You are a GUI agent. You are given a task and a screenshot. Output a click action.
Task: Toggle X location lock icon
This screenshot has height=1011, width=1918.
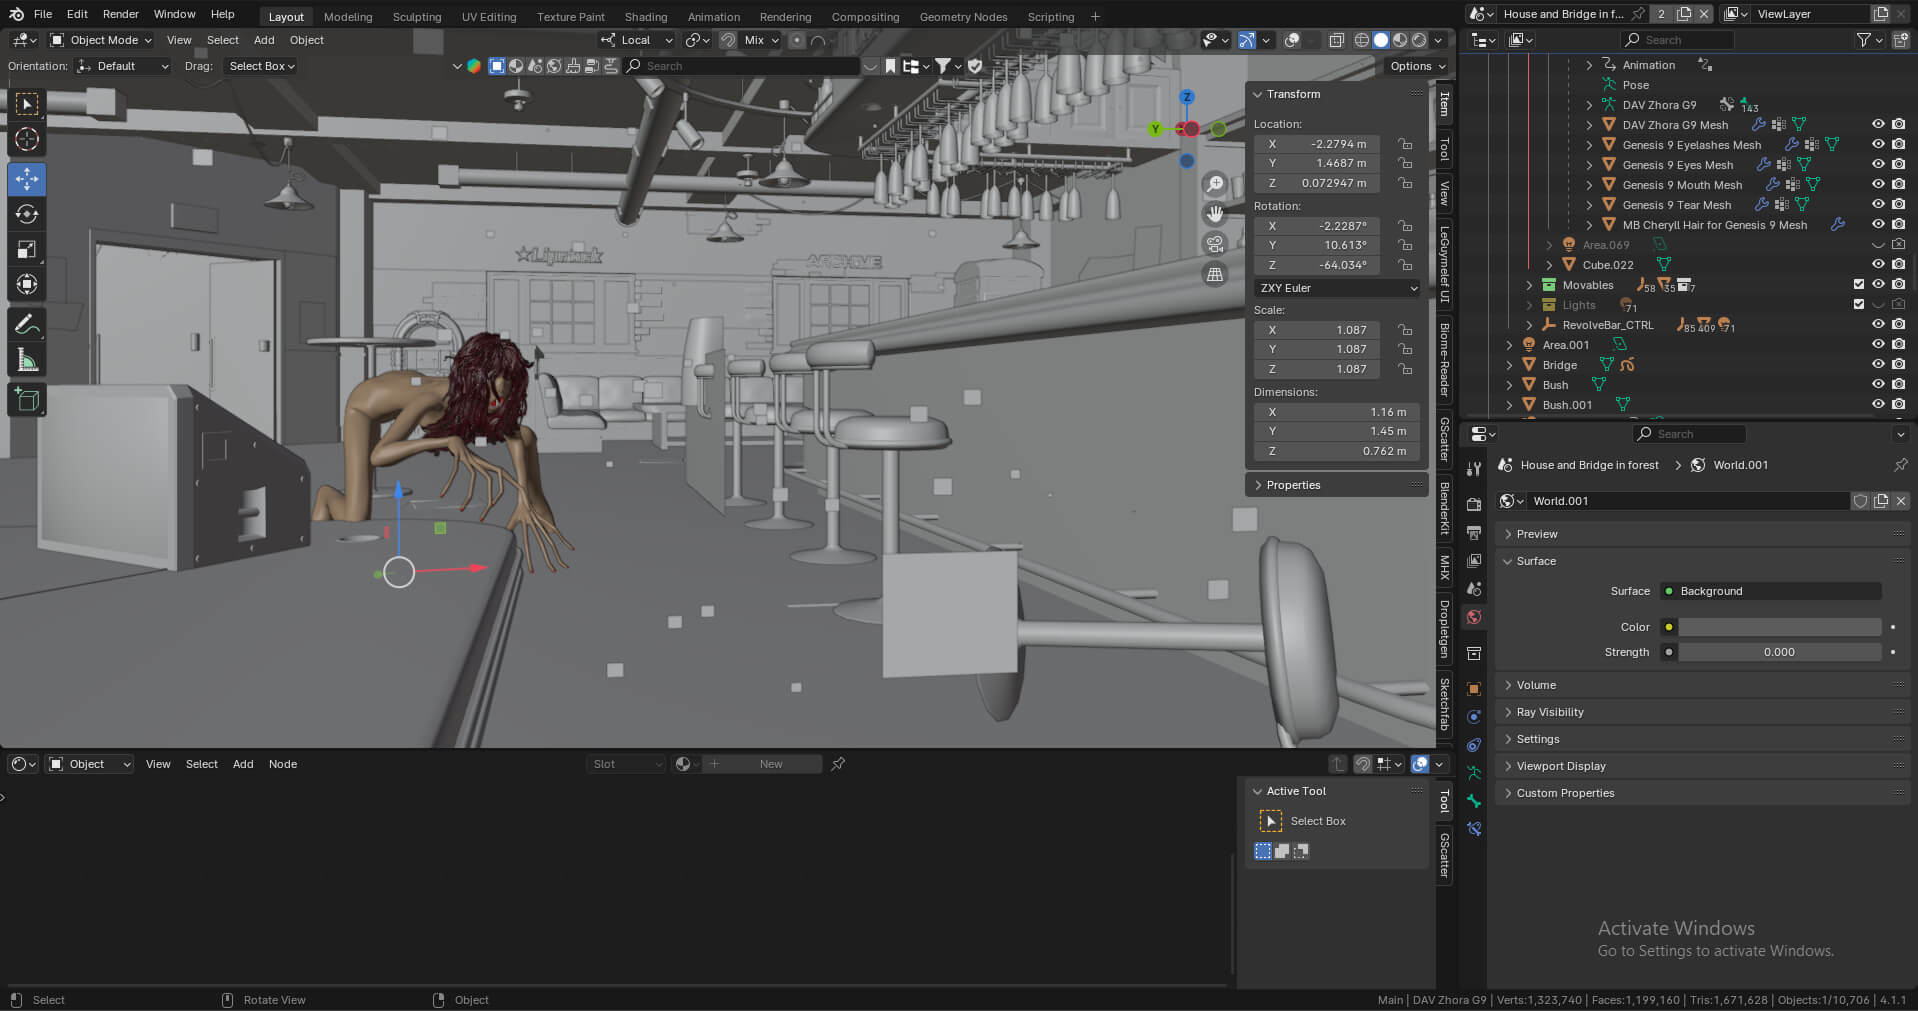[1405, 144]
